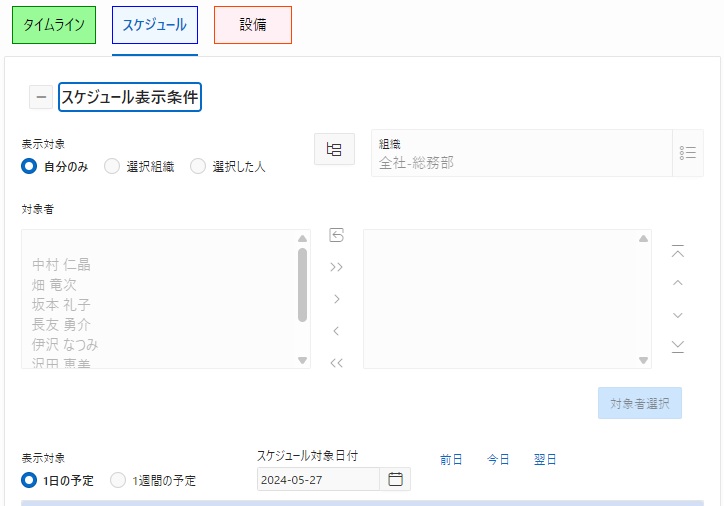724x506 pixels.
Task: Remove selected person with < icon
Action: [x=337, y=331]
